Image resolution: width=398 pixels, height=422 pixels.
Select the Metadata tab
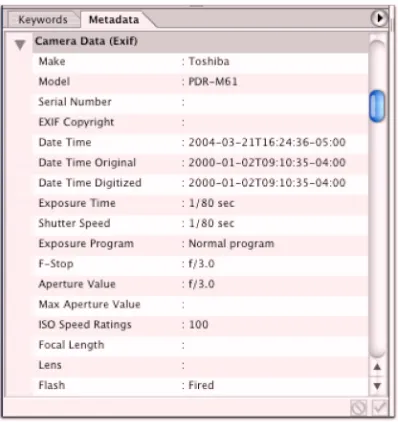114,19
